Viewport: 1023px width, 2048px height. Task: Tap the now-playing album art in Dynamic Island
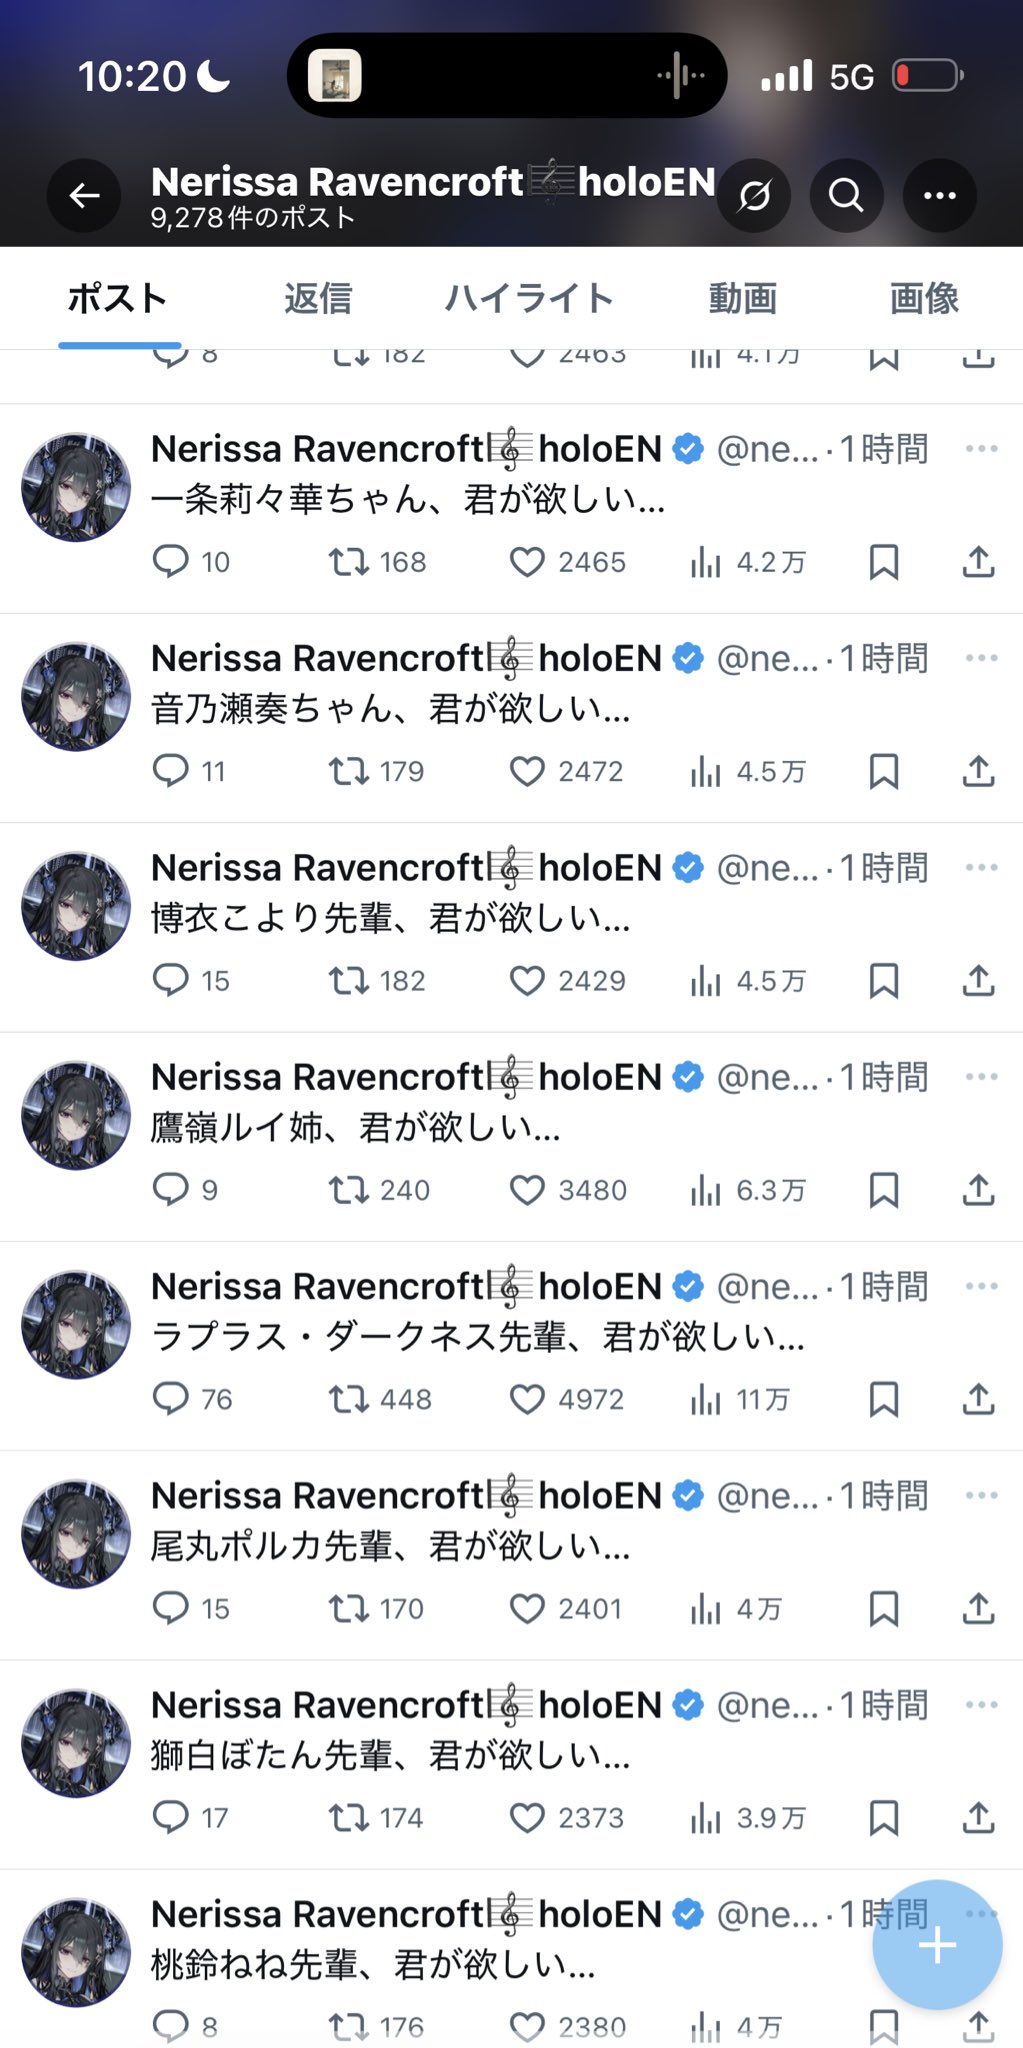tap(334, 76)
